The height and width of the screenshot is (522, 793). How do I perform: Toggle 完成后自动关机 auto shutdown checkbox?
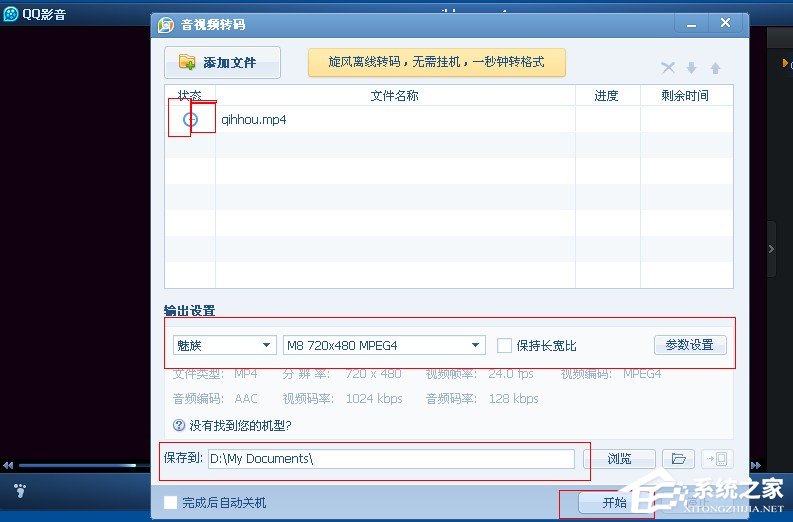click(x=170, y=502)
